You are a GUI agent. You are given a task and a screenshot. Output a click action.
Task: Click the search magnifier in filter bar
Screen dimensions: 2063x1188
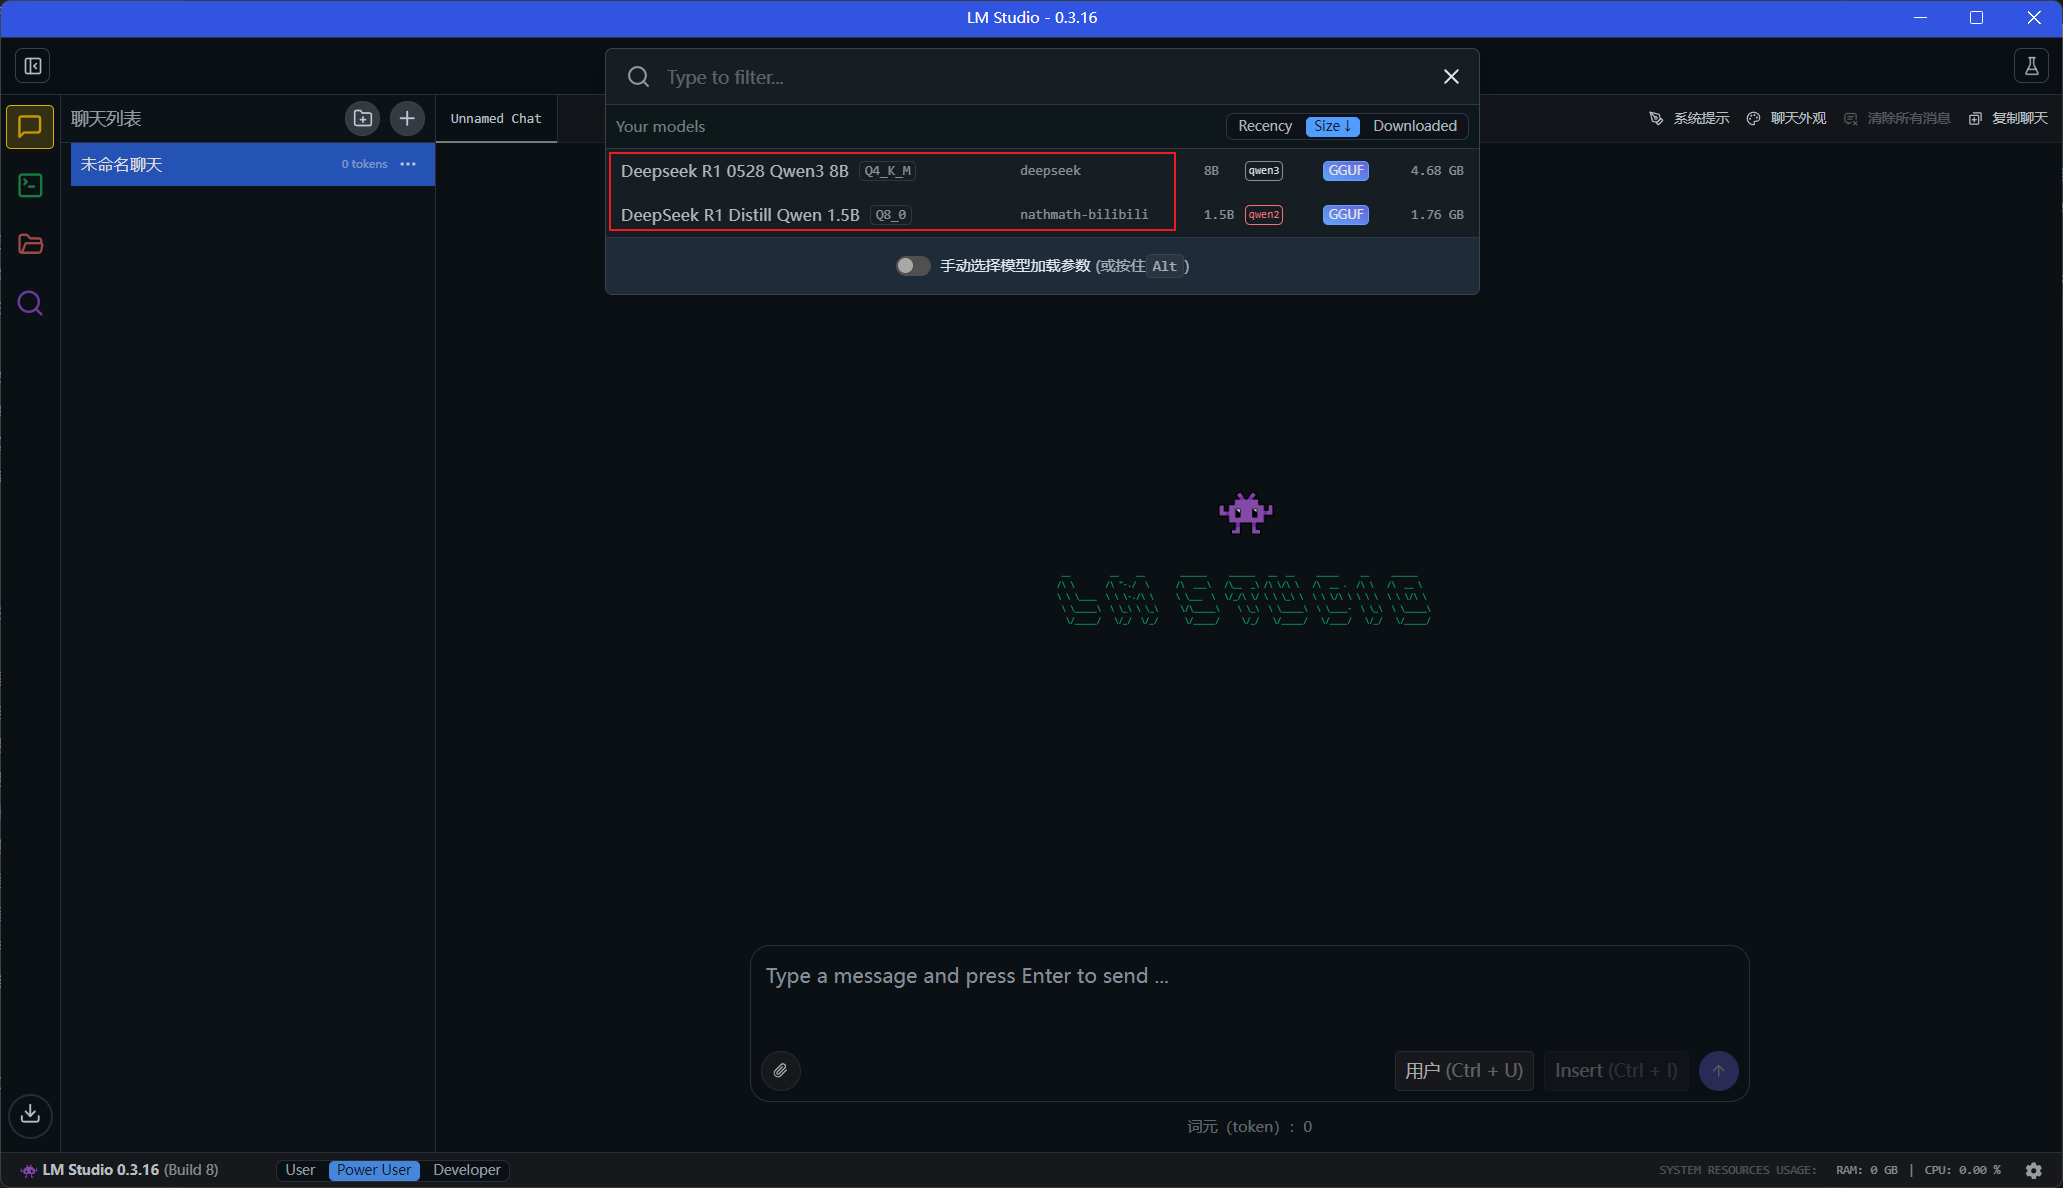[638, 77]
